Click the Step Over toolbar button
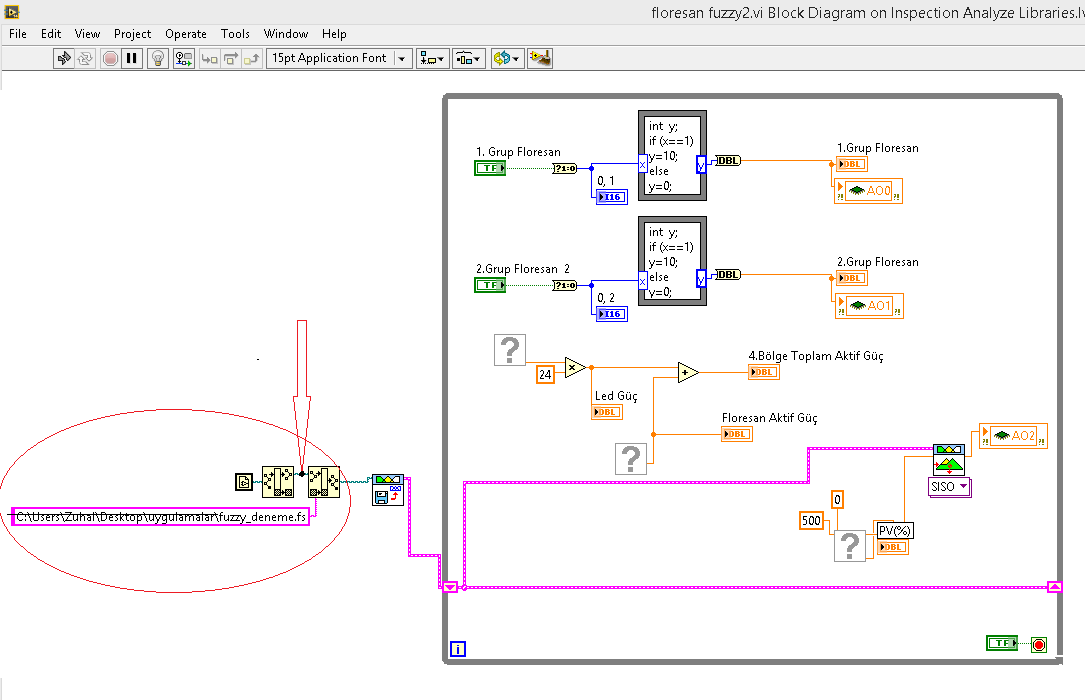Viewport: 1085px width, 700px height. click(230, 58)
